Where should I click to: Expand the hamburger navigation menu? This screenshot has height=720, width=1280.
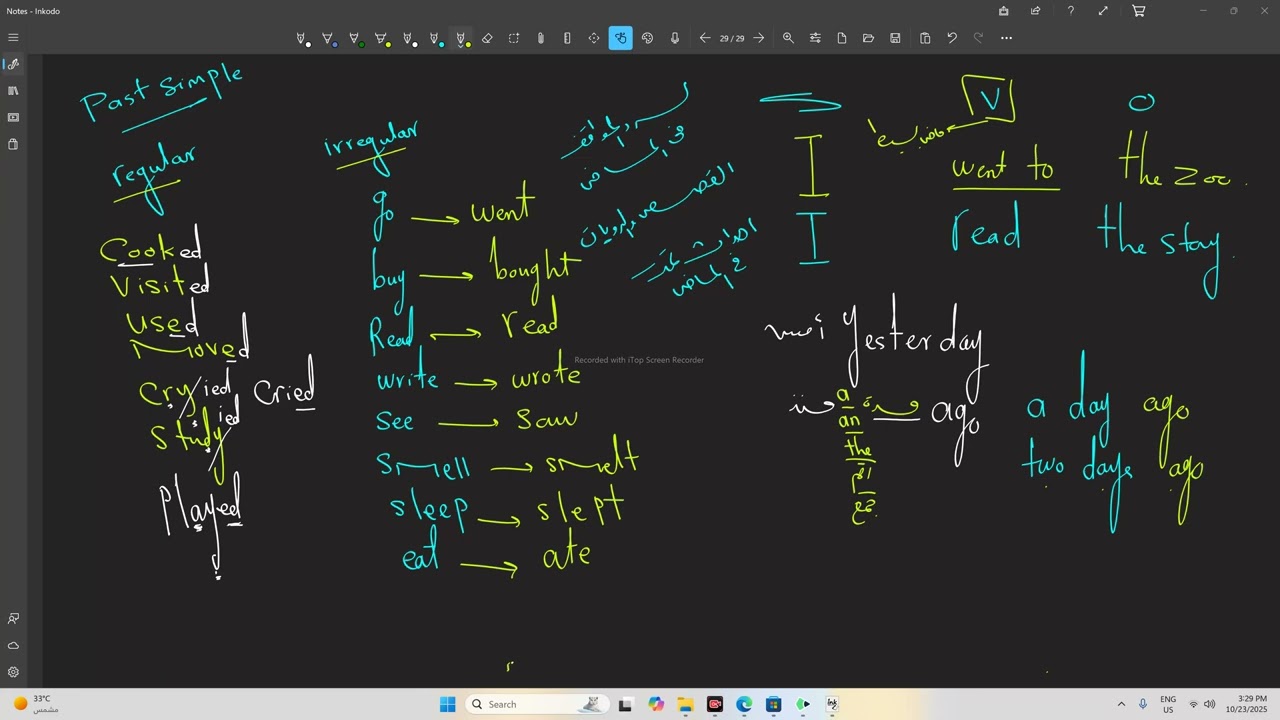tap(13, 38)
